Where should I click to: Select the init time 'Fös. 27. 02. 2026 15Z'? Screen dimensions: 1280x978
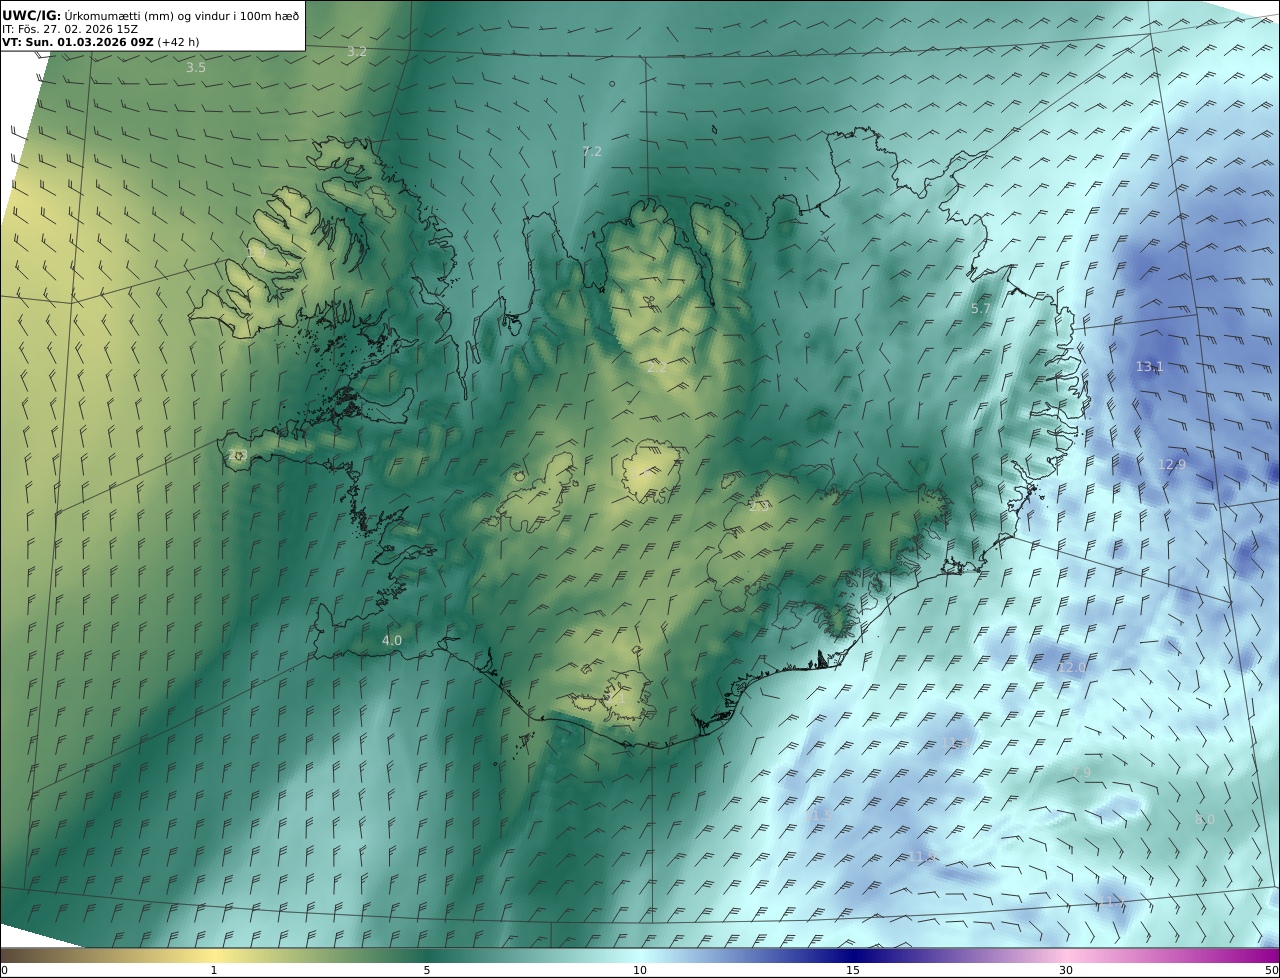coord(79,29)
